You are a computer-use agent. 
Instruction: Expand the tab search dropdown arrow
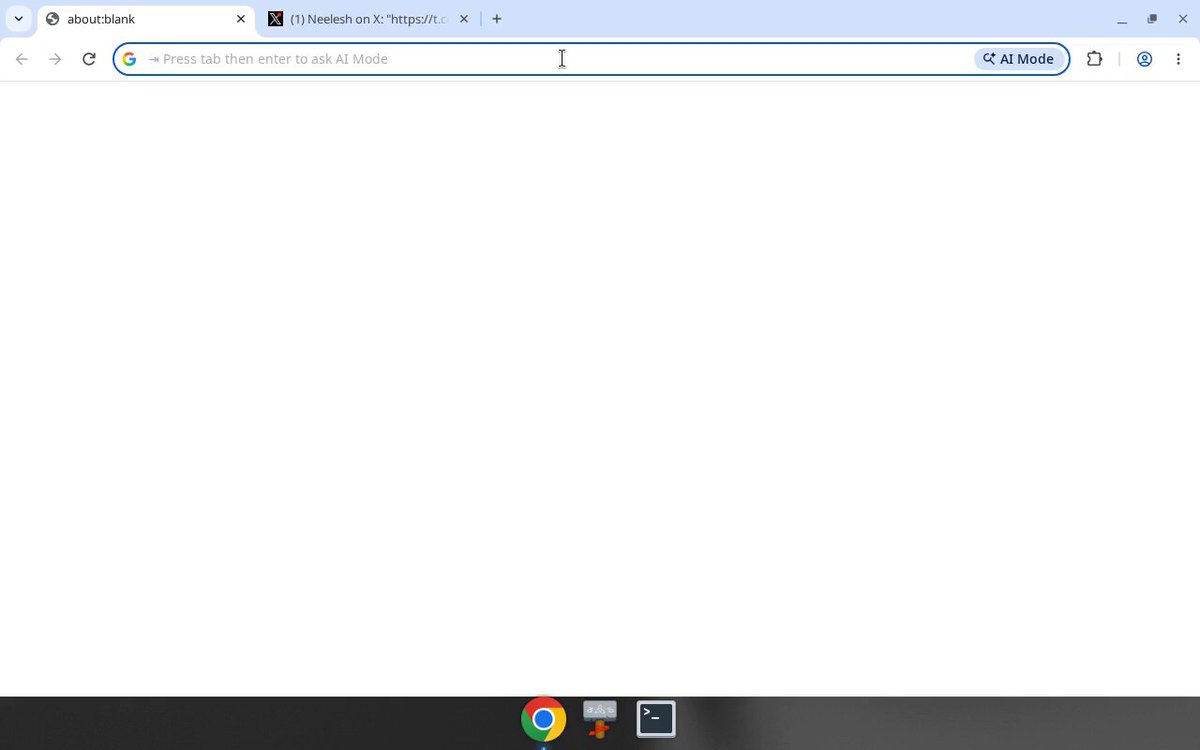(18, 19)
